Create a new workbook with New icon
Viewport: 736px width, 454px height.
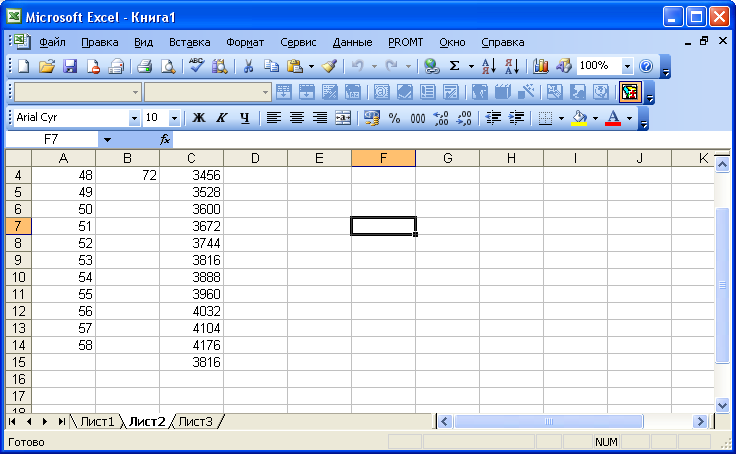(23, 66)
